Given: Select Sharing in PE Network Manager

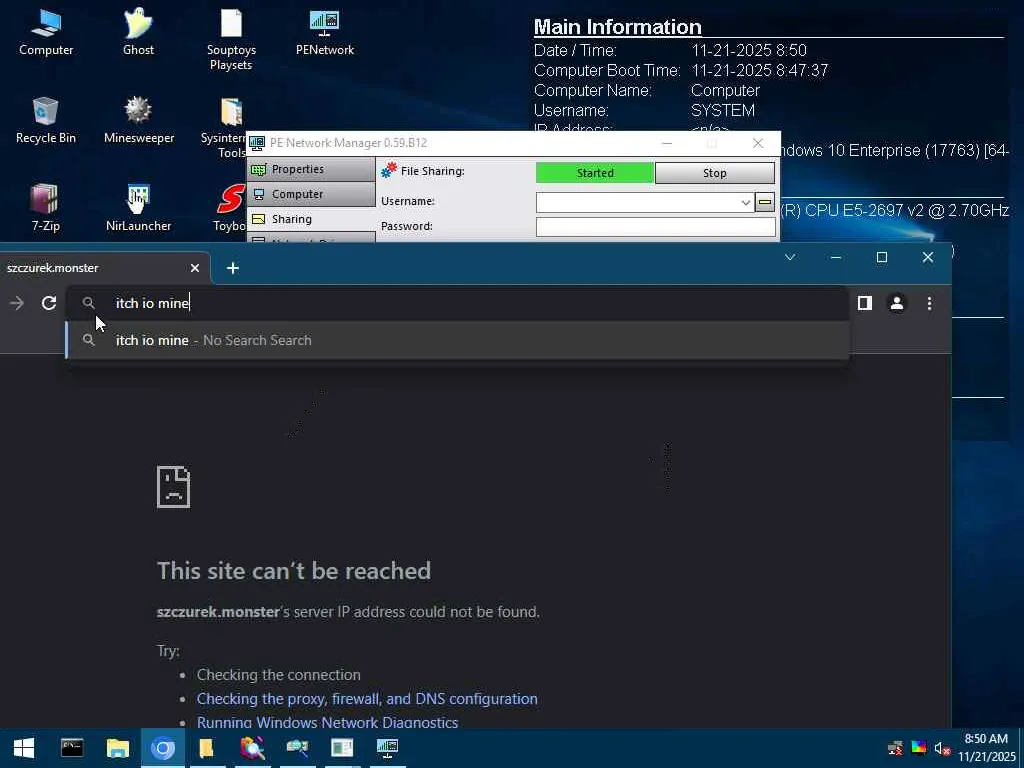Looking at the screenshot, I should click(x=311, y=219).
